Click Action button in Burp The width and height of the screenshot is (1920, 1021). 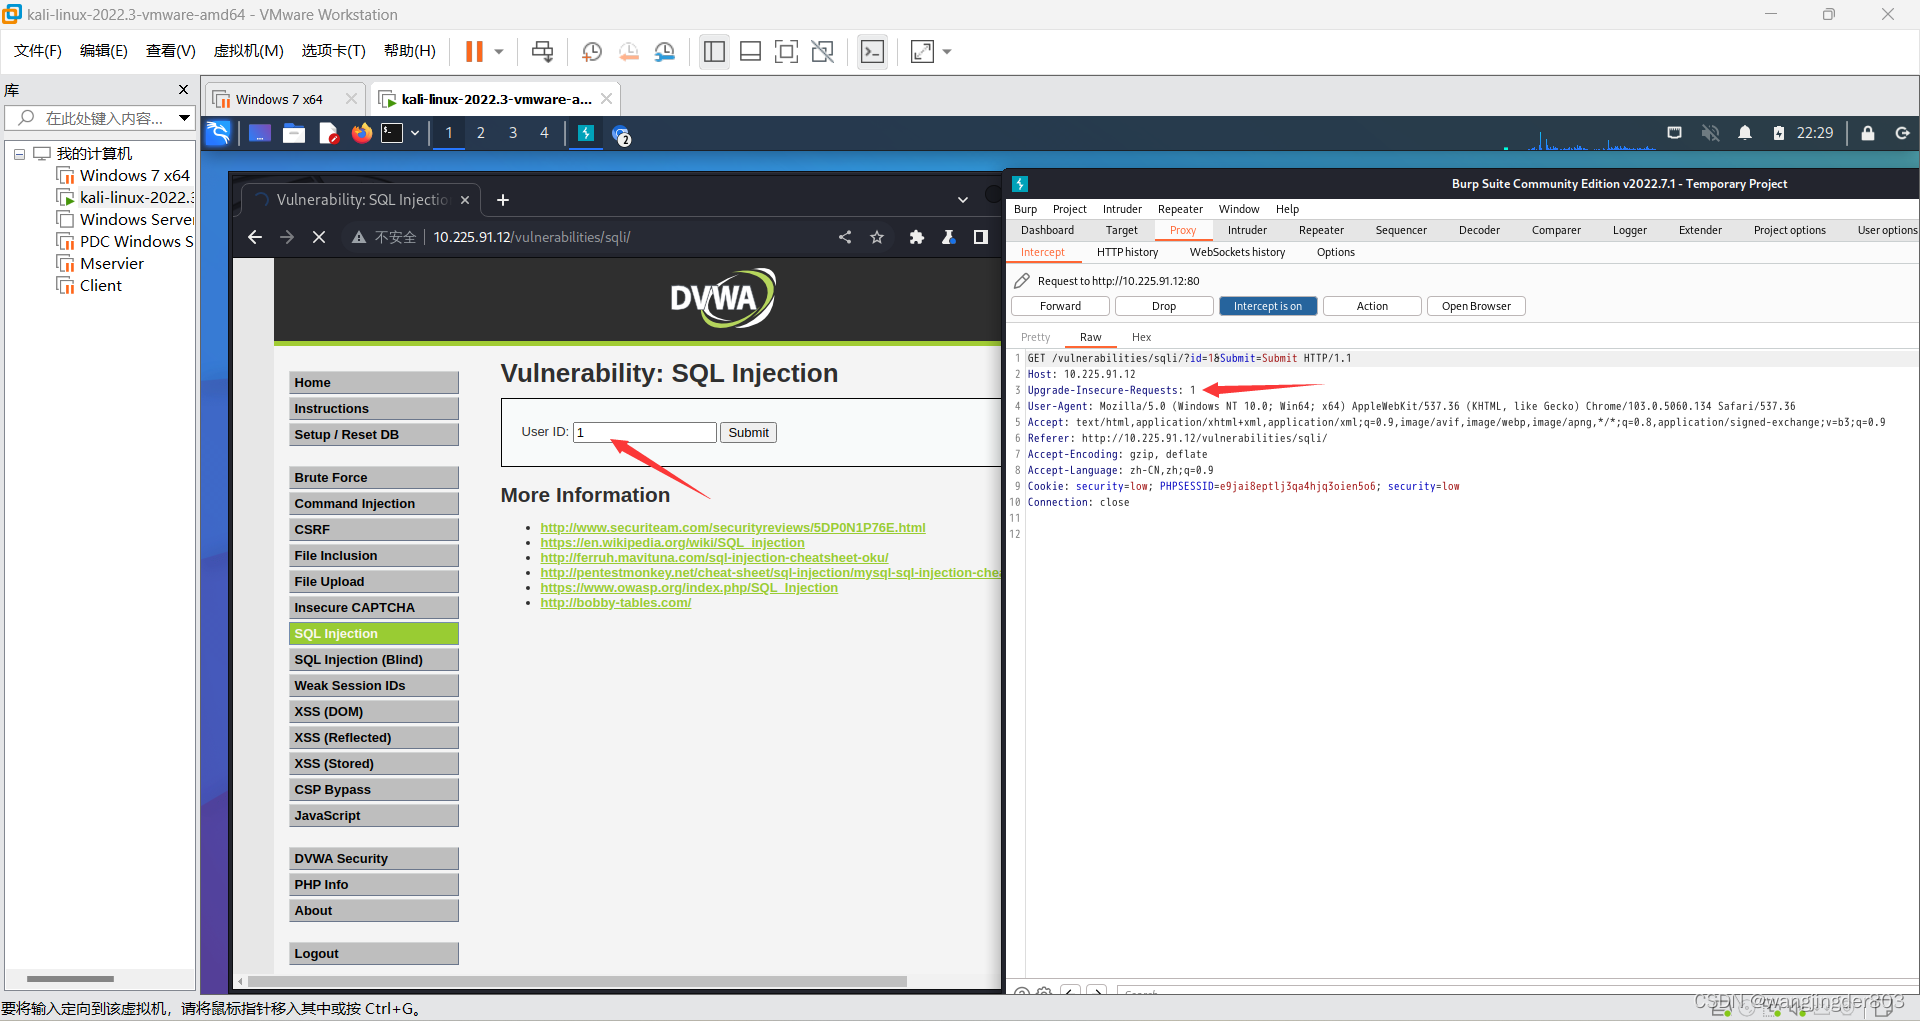coord(1372,306)
